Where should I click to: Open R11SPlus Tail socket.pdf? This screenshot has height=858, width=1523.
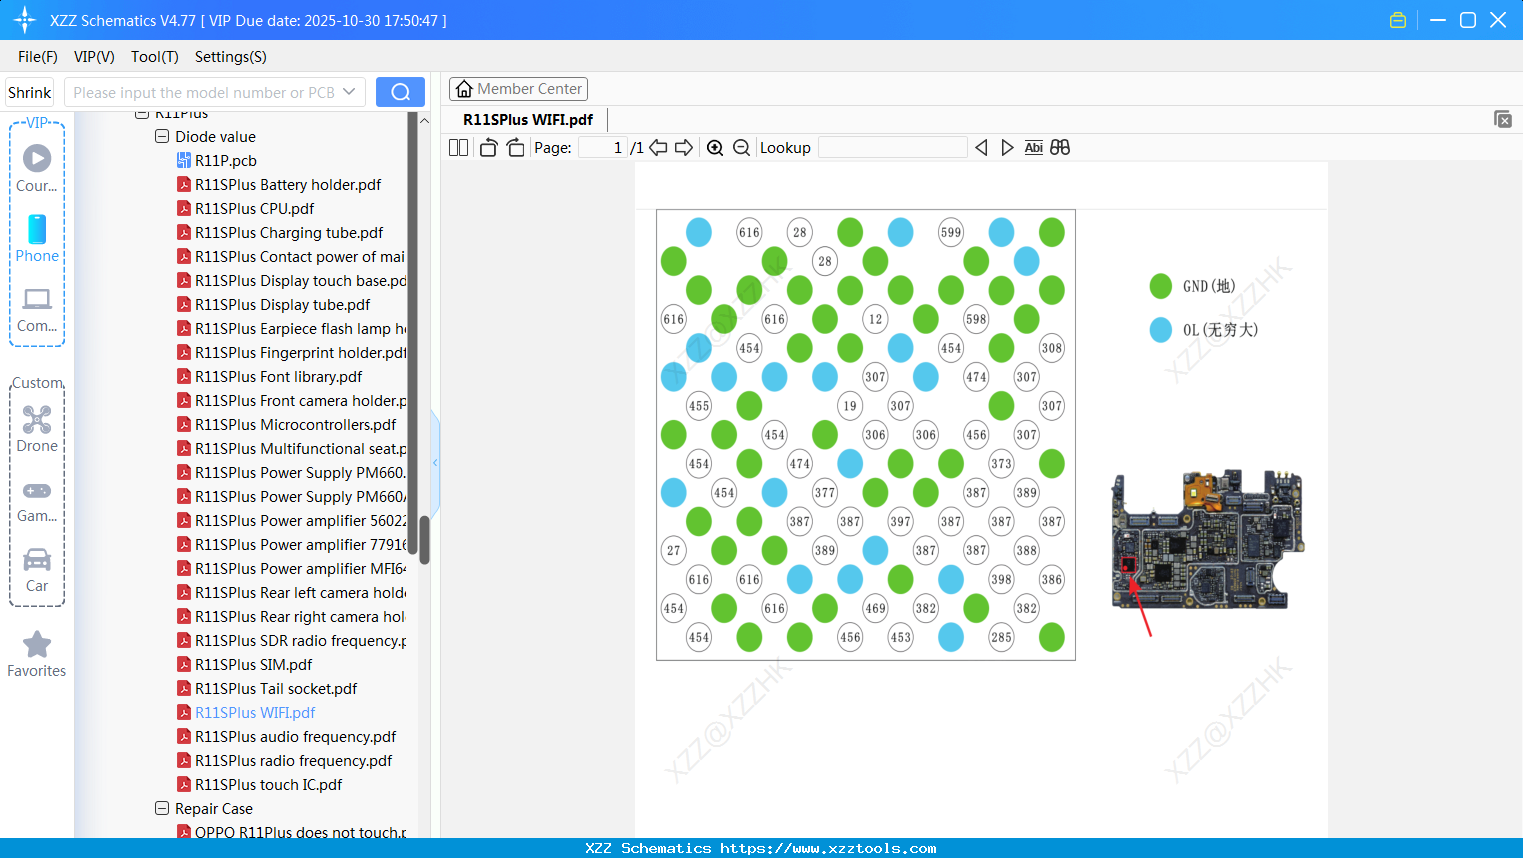[276, 688]
